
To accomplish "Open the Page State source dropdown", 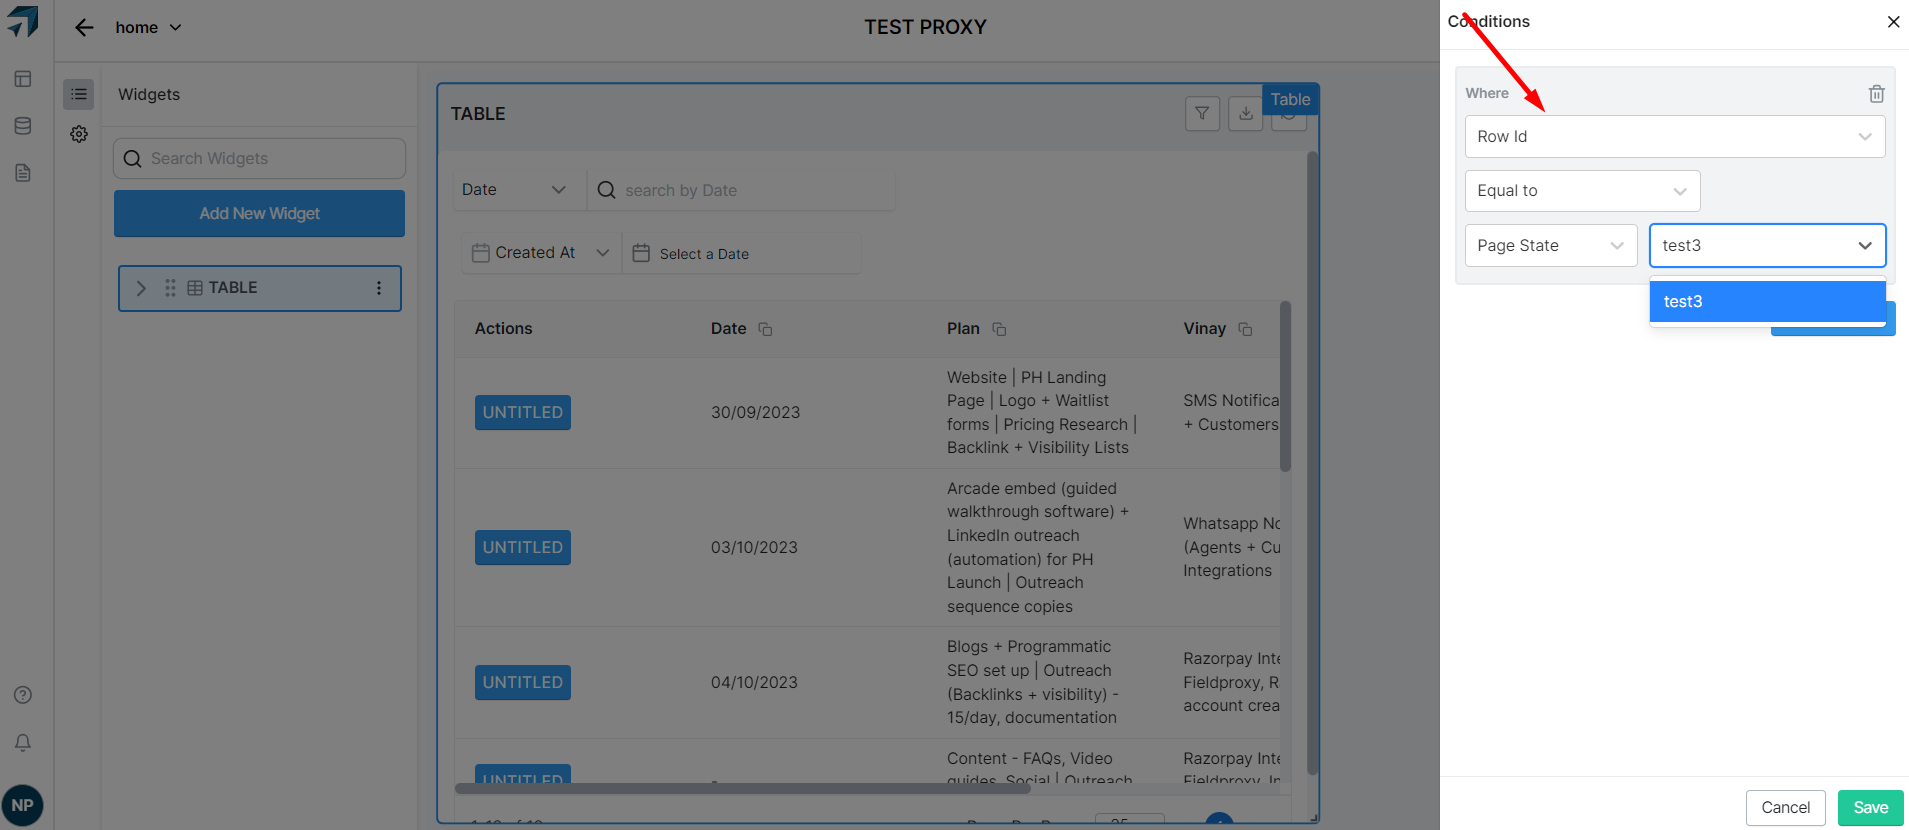I will [x=1551, y=246].
